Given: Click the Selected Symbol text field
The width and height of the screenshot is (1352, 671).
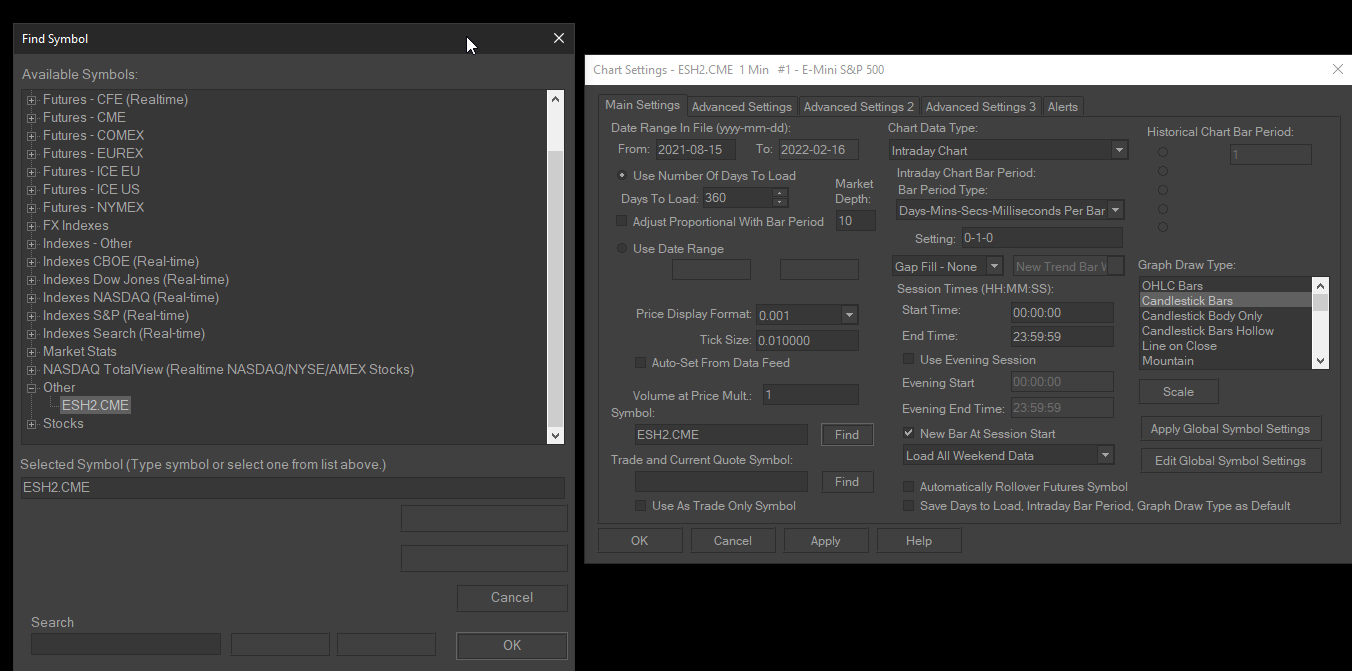Looking at the screenshot, I should (x=293, y=488).
